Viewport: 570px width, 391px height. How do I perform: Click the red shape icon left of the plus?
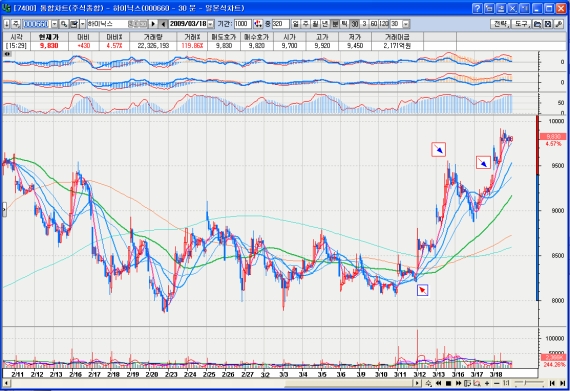tap(477, 383)
